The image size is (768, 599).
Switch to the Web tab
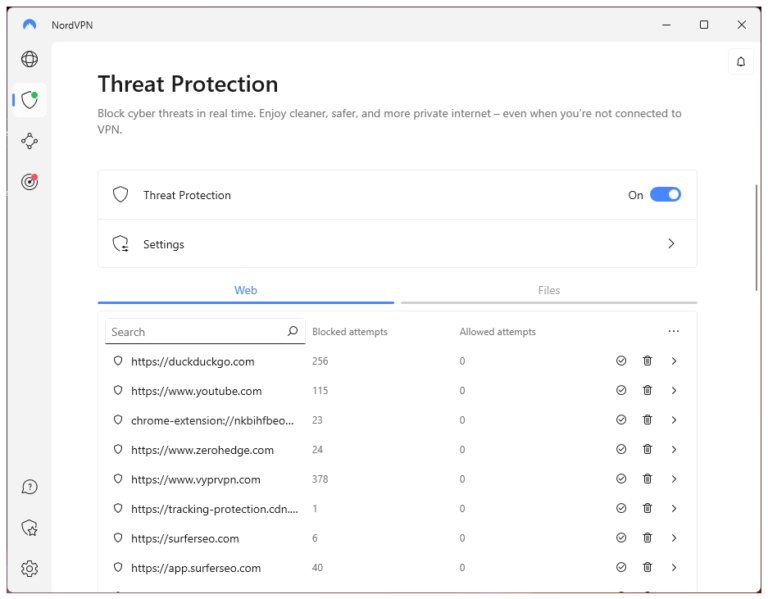[245, 290]
